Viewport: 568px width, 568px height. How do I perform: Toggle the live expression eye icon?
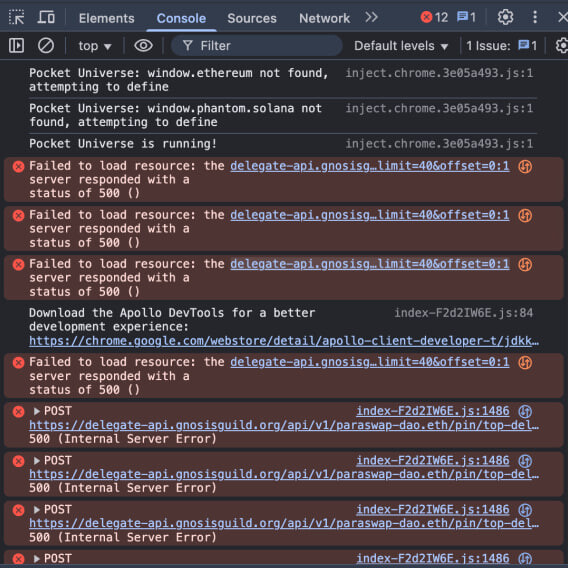(x=143, y=46)
